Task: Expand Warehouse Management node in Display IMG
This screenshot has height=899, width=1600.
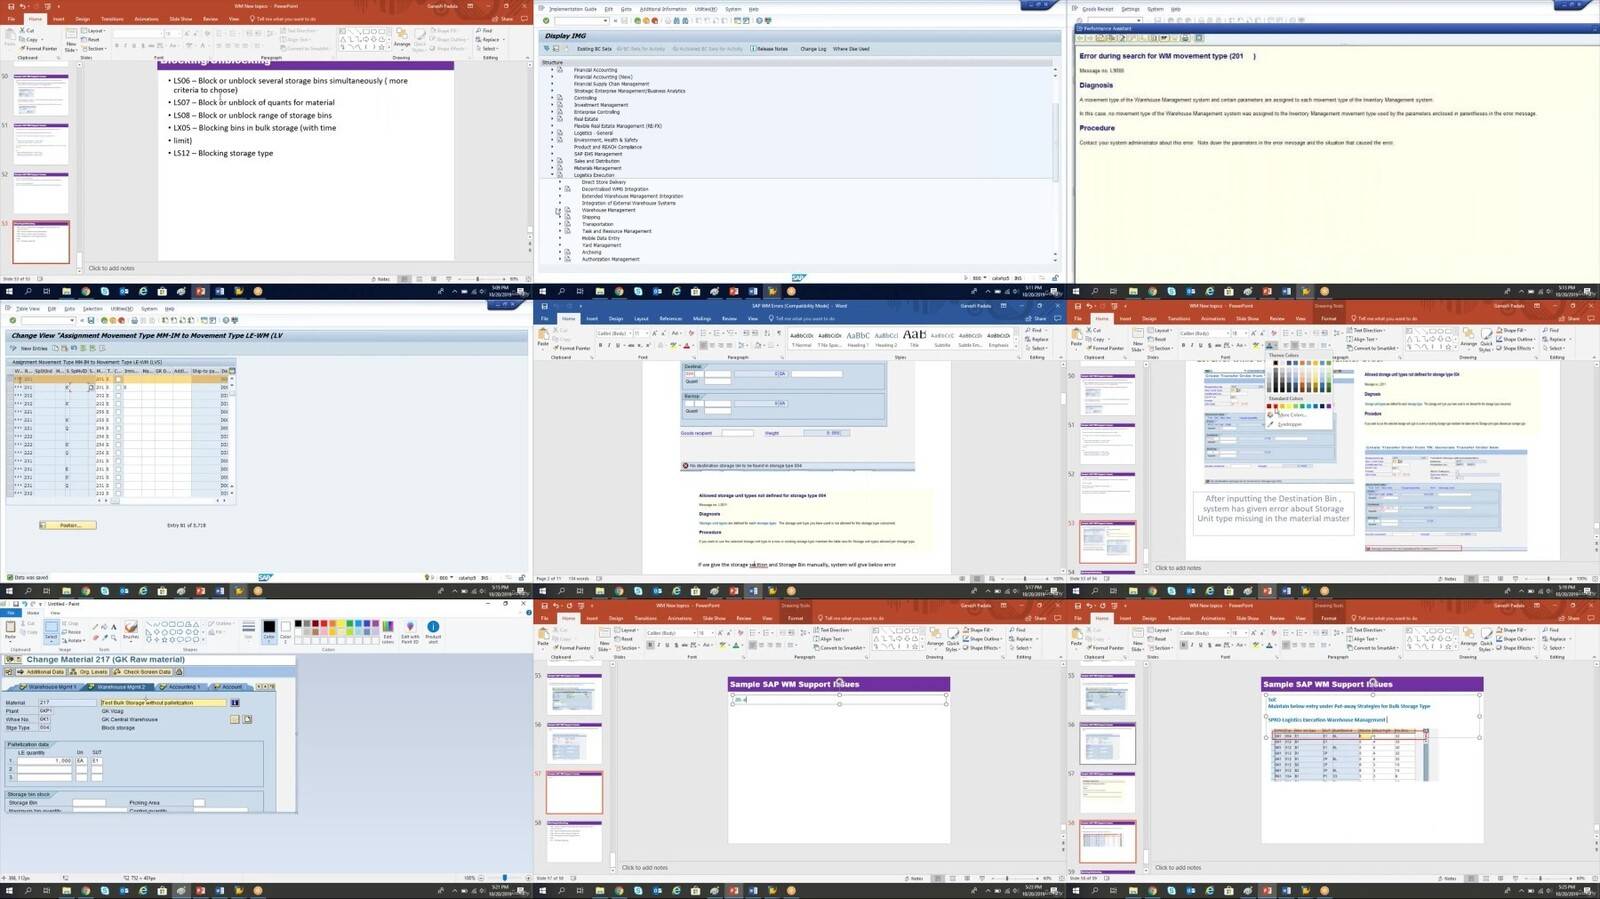Action: pyautogui.click(x=560, y=210)
